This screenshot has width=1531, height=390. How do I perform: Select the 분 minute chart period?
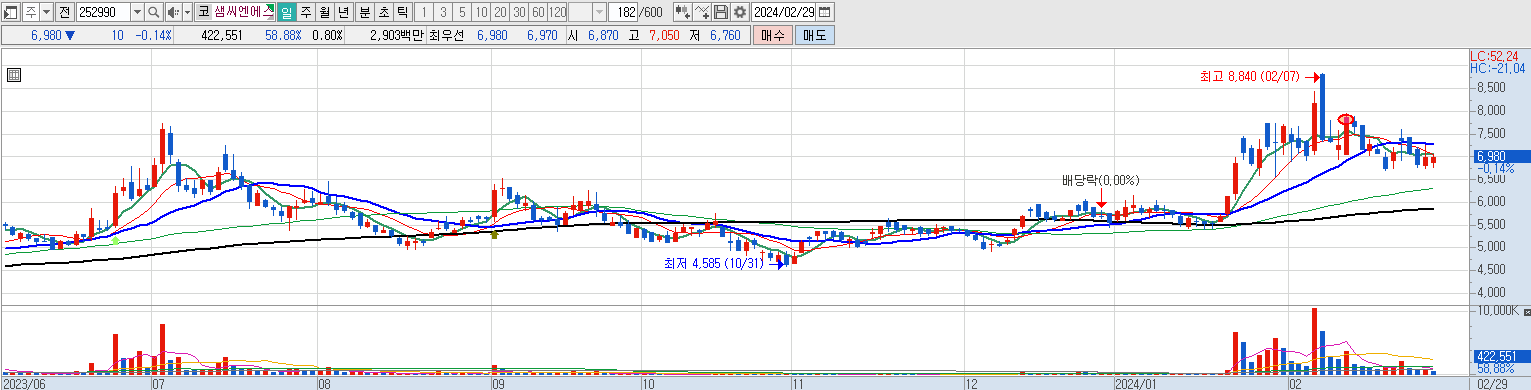pos(365,12)
